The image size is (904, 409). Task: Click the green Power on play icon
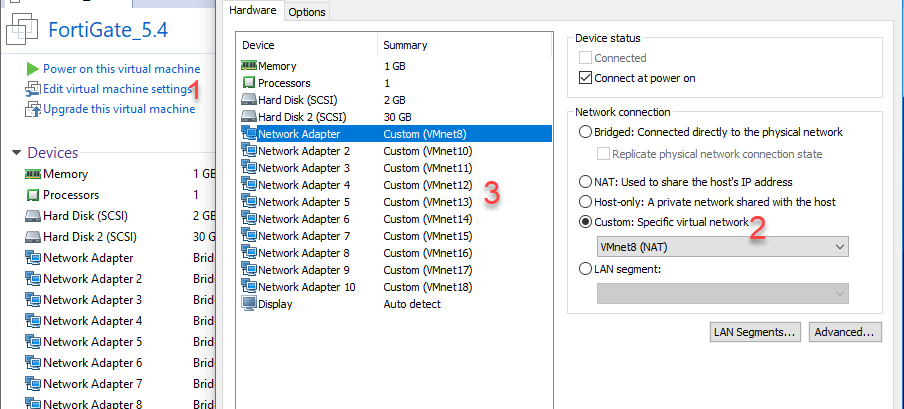click(32, 69)
